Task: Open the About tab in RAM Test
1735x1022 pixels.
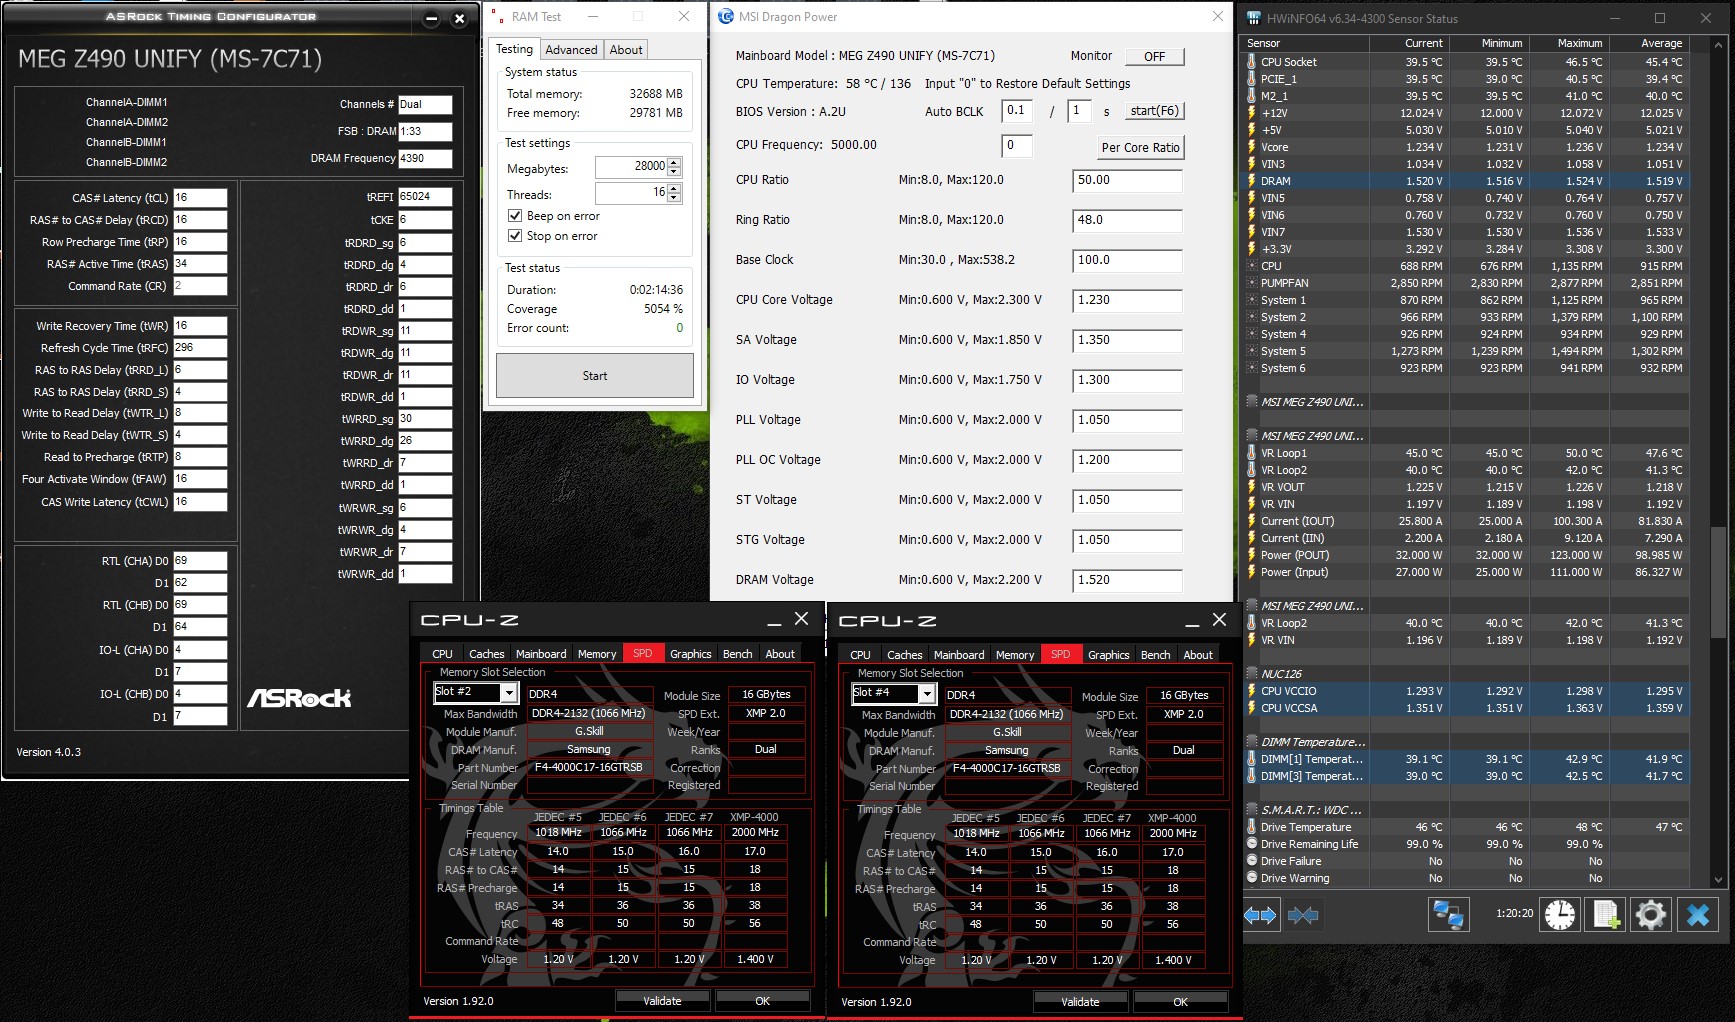Action: pos(626,50)
